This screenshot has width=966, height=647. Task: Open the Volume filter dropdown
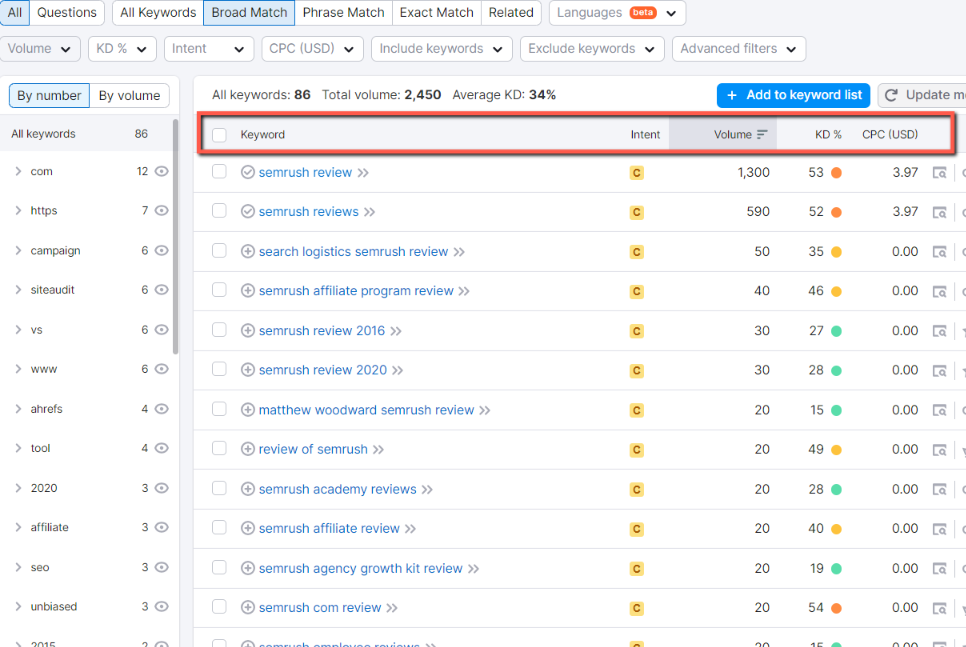(x=40, y=49)
